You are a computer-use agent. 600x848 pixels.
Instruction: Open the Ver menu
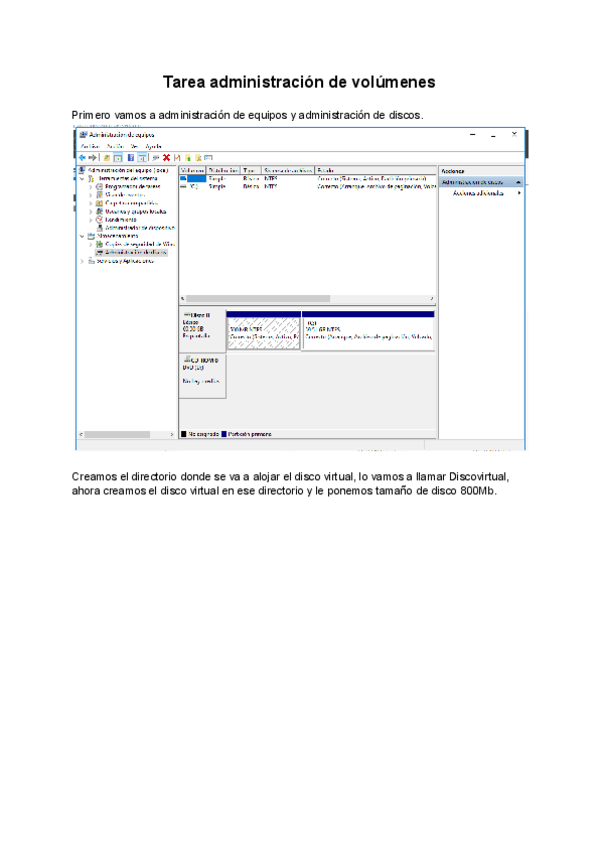pos(134,146)
